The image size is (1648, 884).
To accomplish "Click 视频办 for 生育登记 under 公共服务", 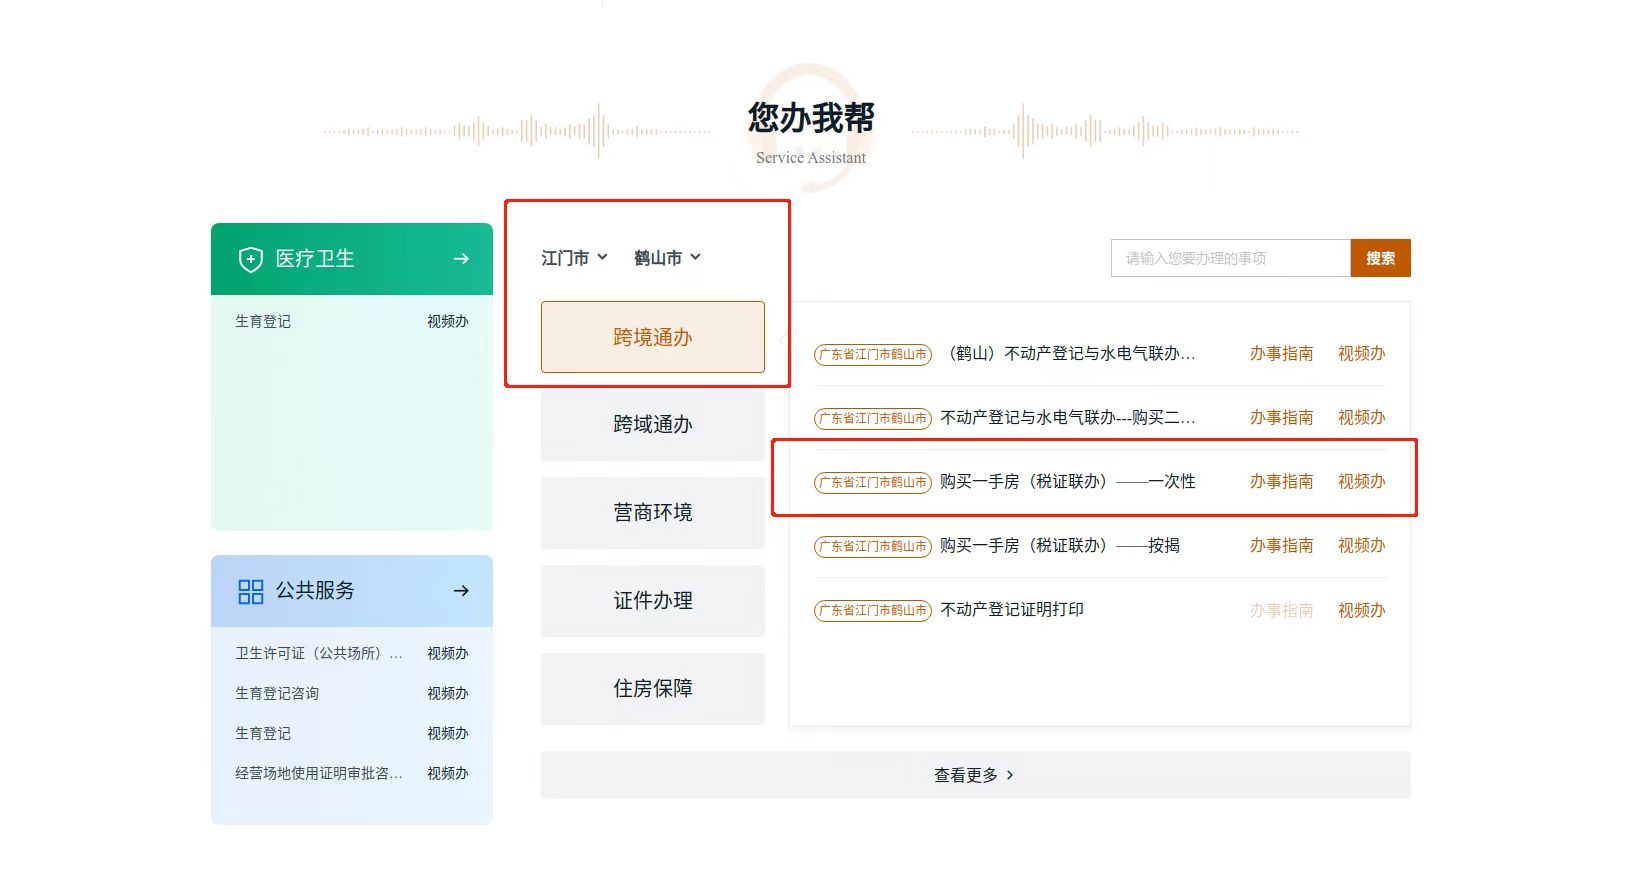I will 447,733.
